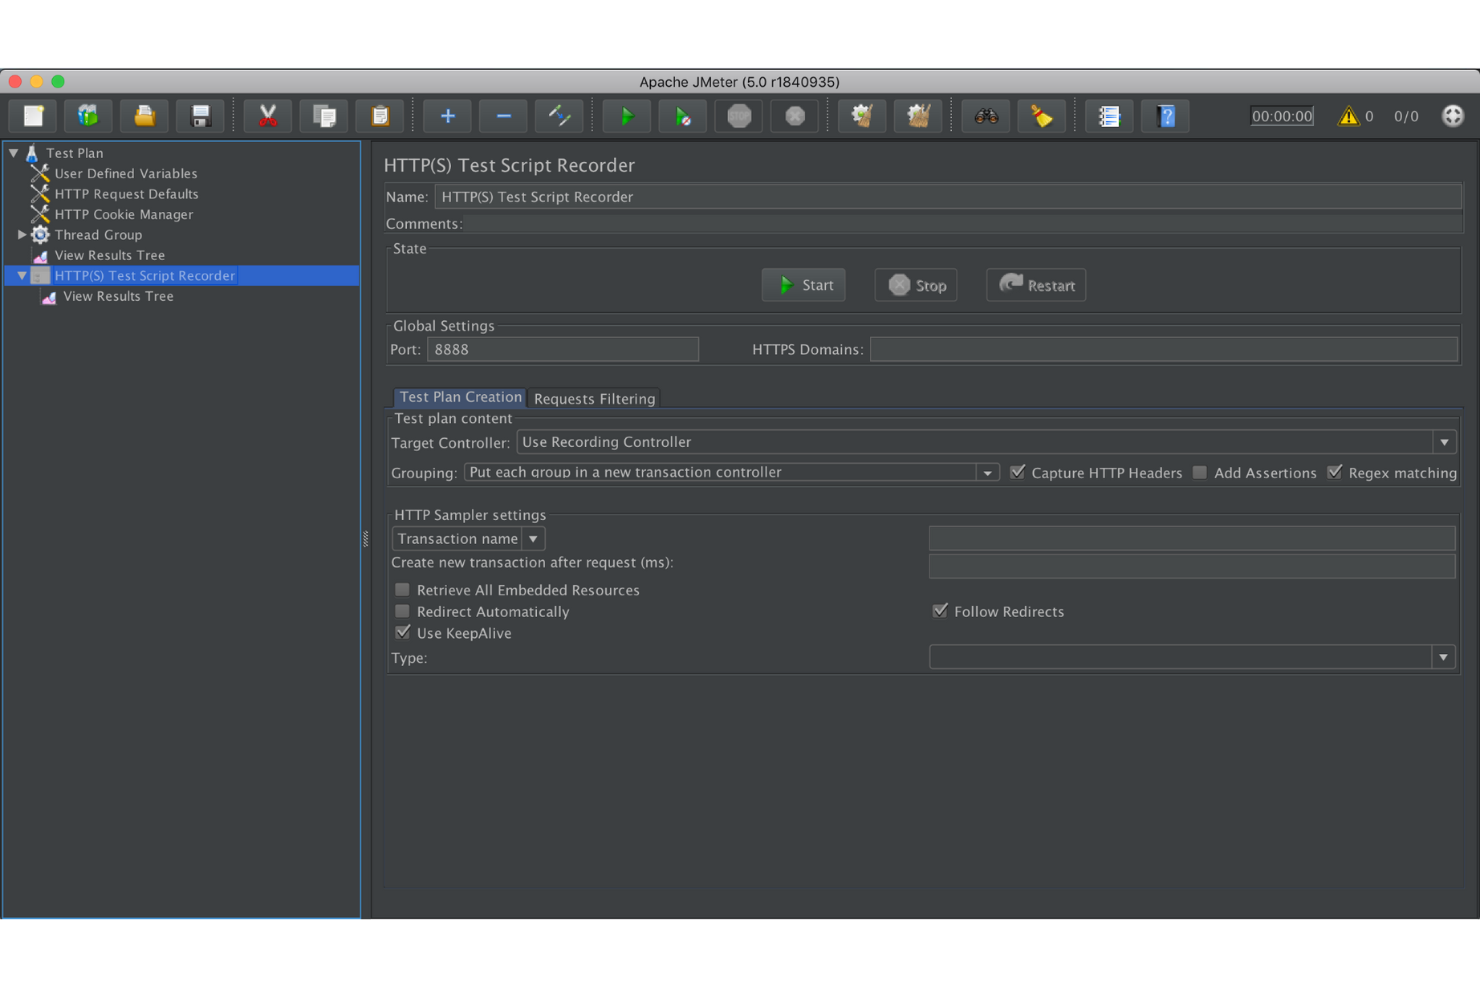Image resolution: width=1480 pixels, height=987 pixels.
Task: Select the Thread Group tree node
Action: pos(98,235)
